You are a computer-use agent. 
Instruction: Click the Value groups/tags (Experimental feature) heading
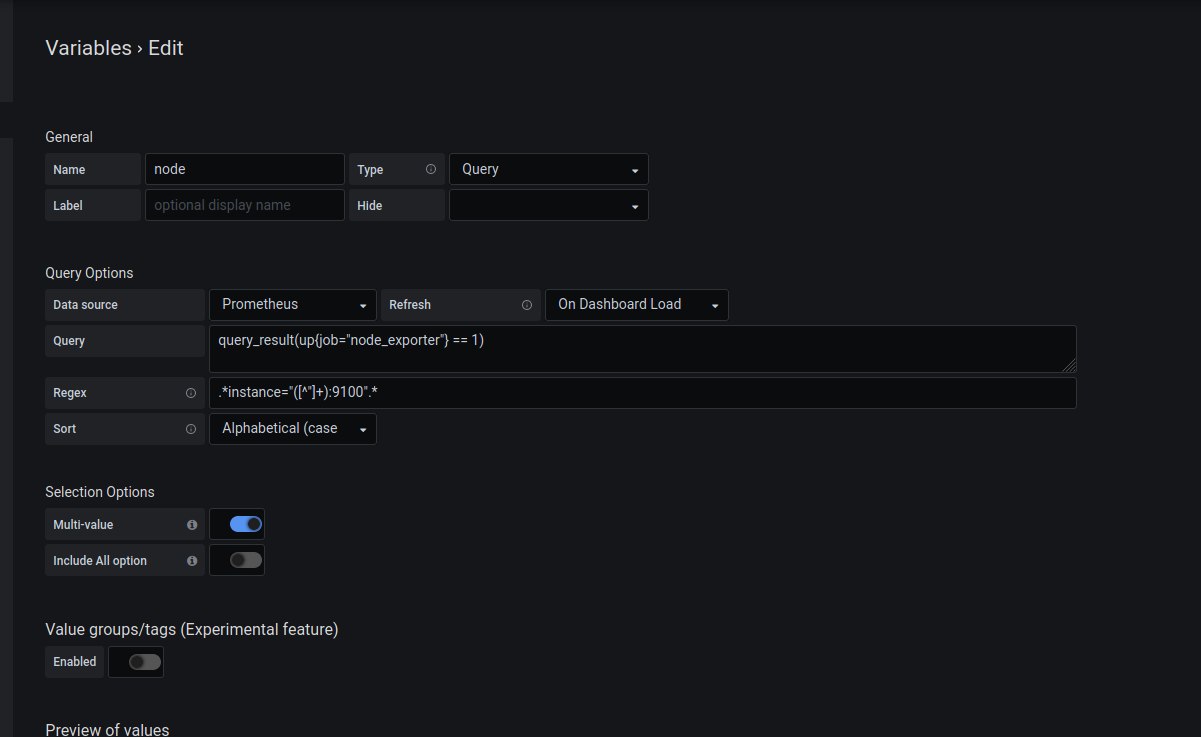tap(192, 629)
